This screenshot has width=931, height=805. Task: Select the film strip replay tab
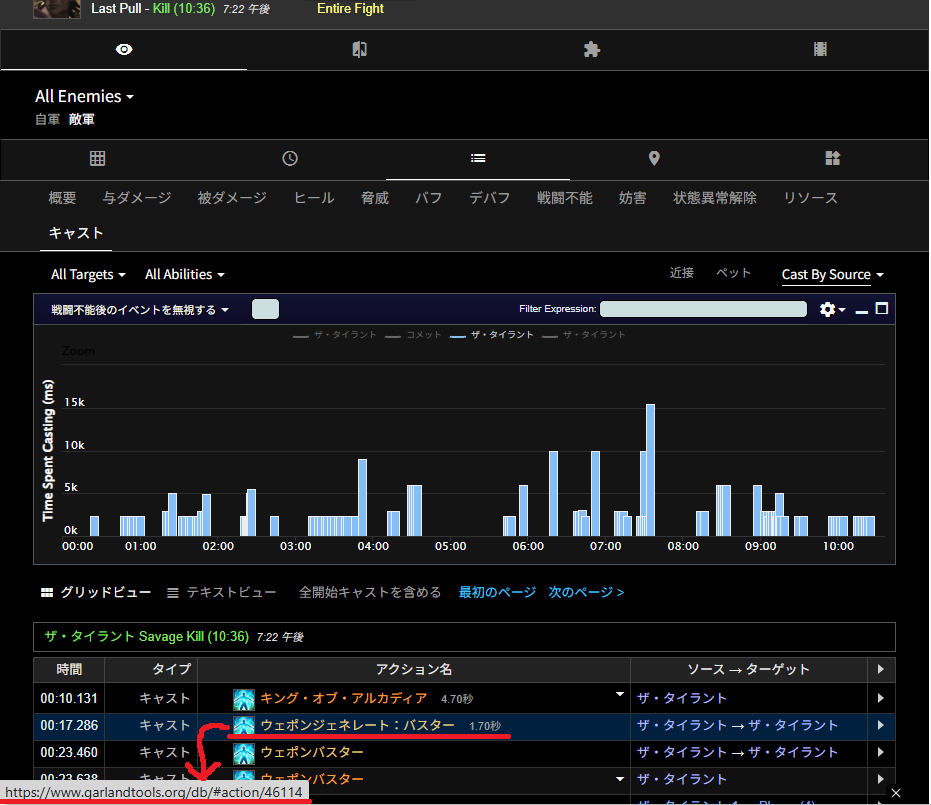pyautogui.click(x=820, y=50)
